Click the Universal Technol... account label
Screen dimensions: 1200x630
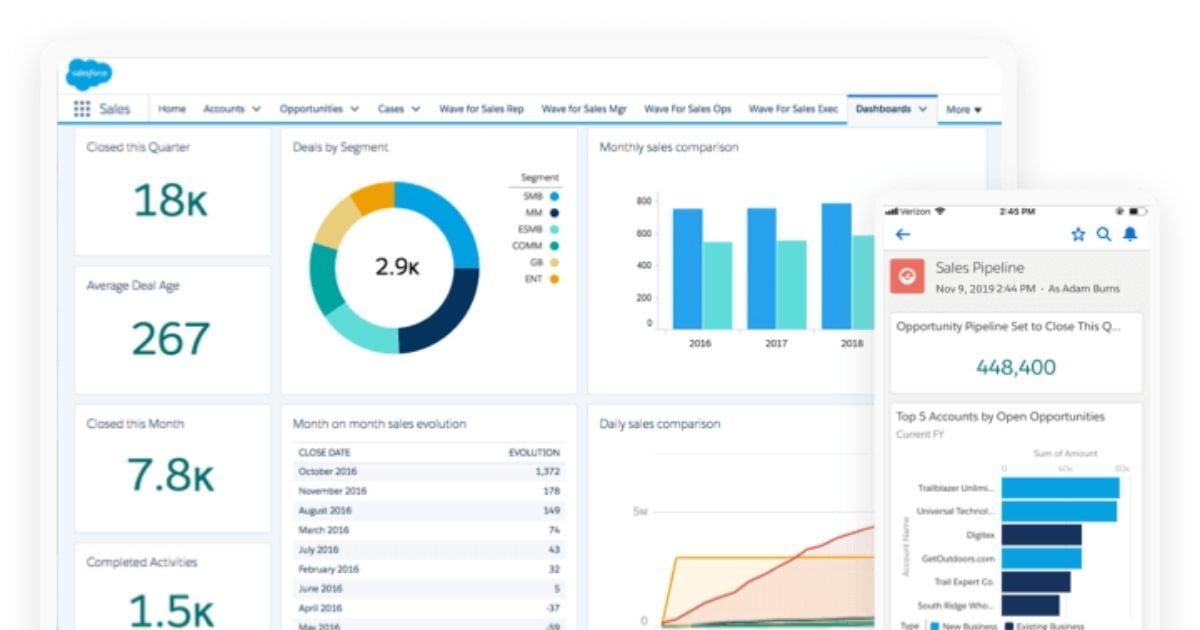(x=956, y=511)
